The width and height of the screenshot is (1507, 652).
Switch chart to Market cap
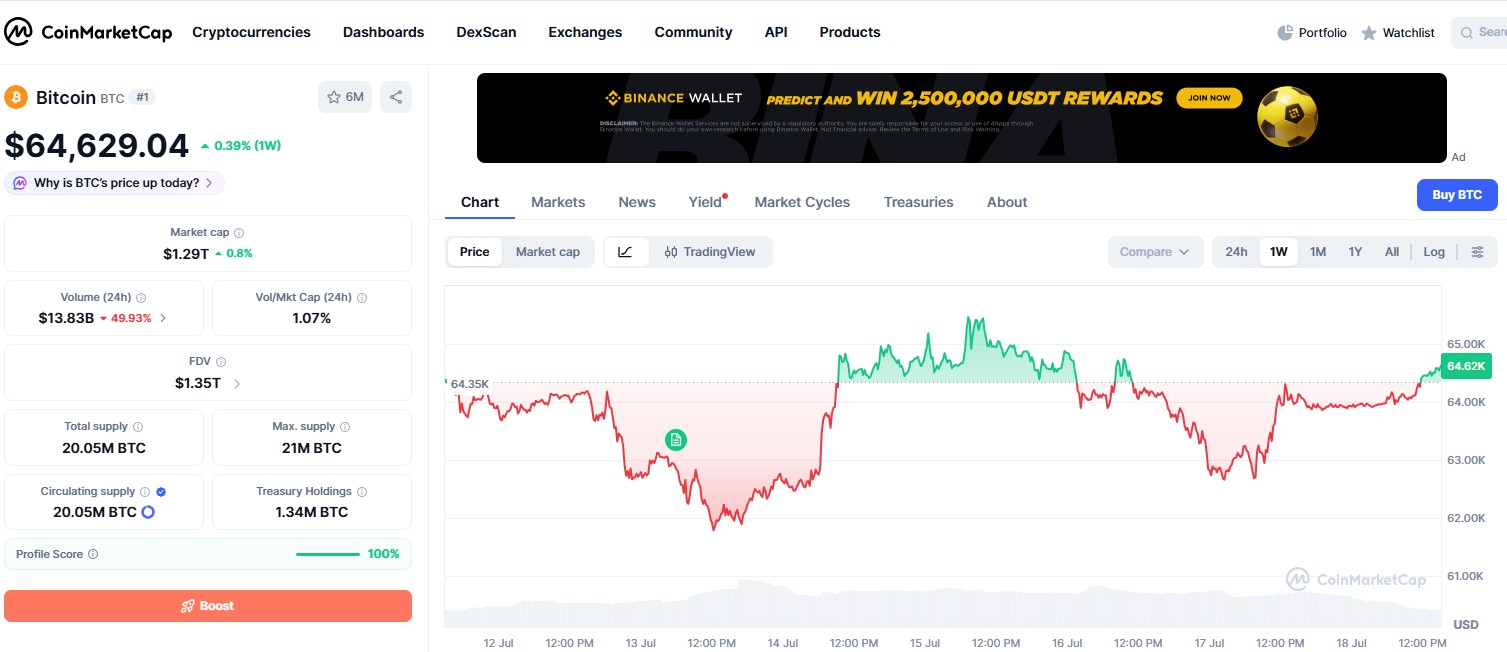click(x=548, y=252)
